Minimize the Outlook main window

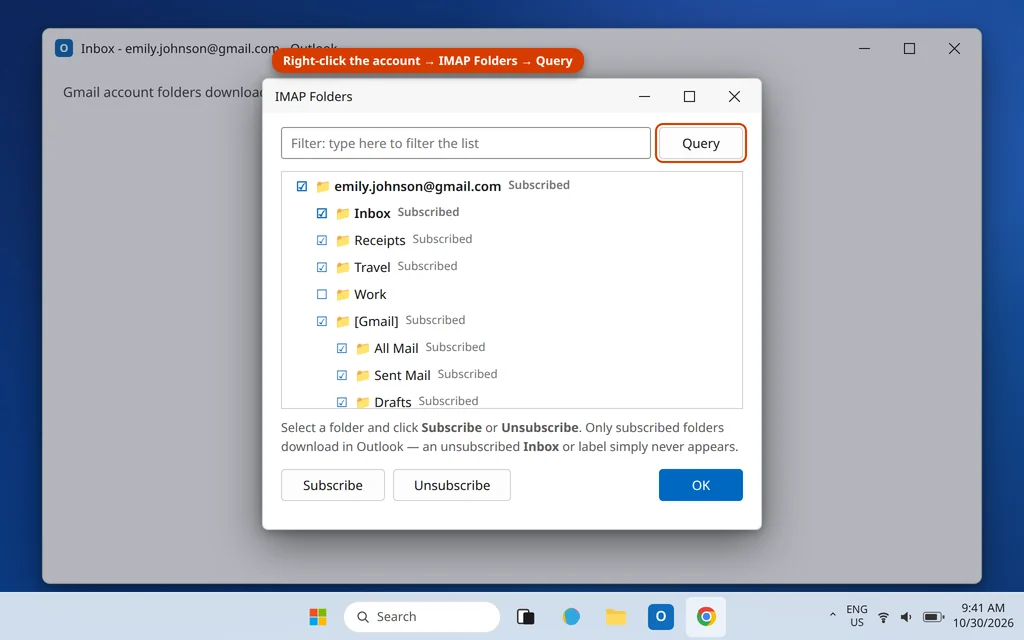[864, 48]
